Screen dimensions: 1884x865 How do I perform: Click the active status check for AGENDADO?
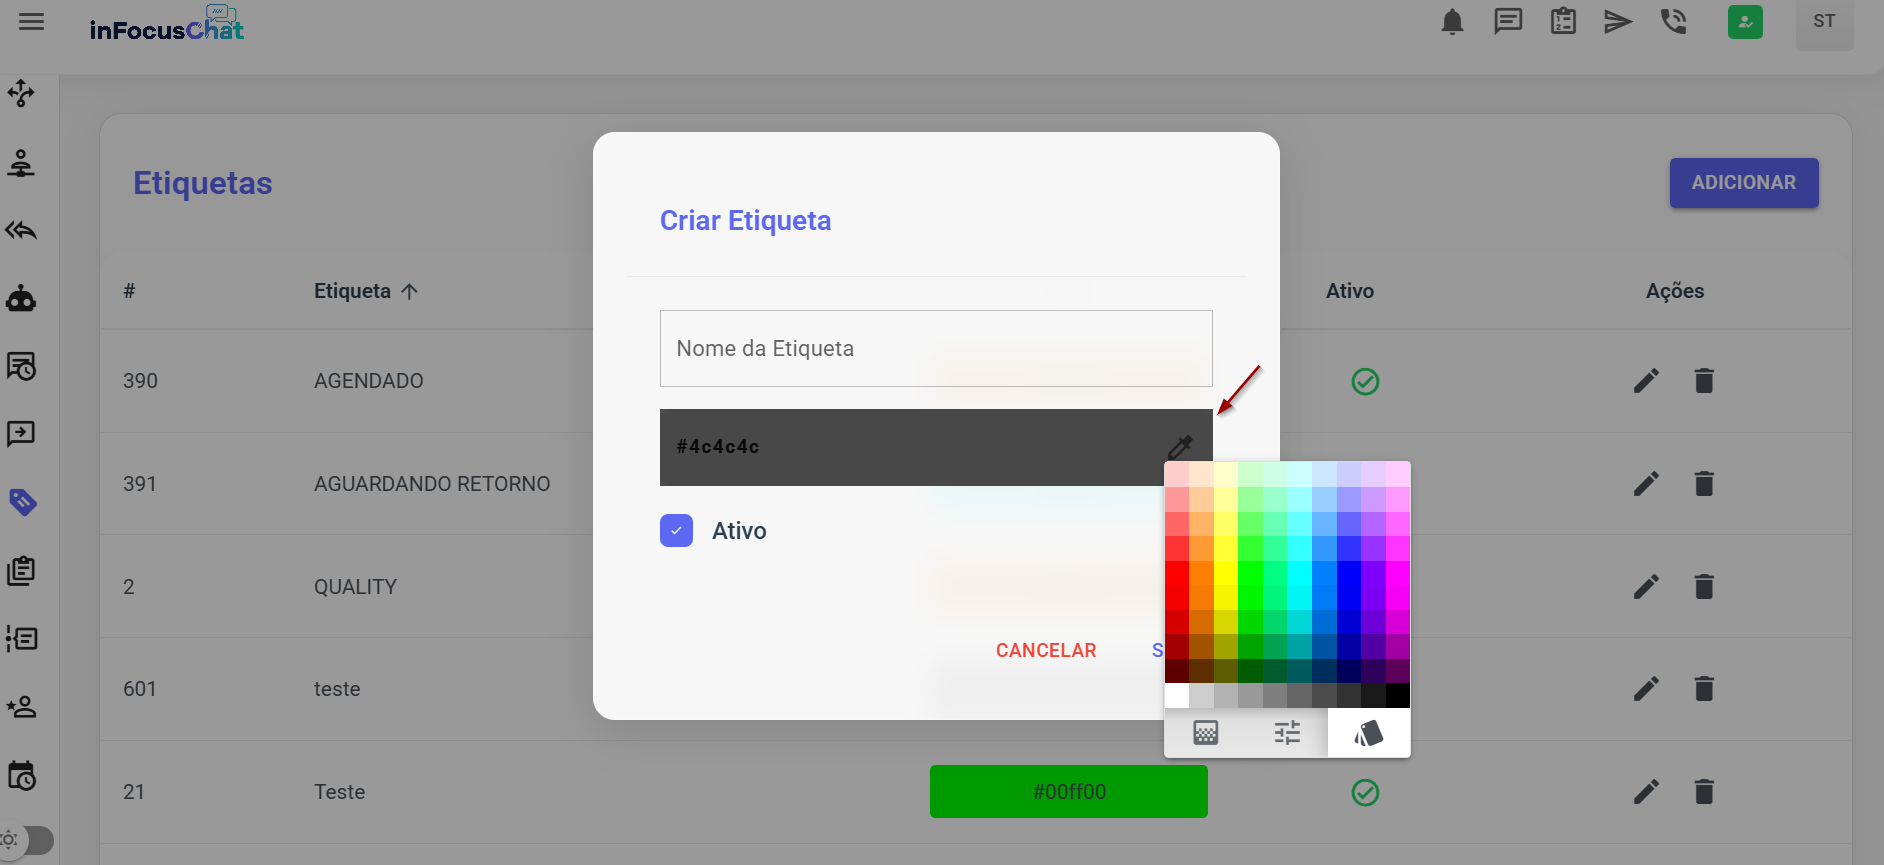1365,381
